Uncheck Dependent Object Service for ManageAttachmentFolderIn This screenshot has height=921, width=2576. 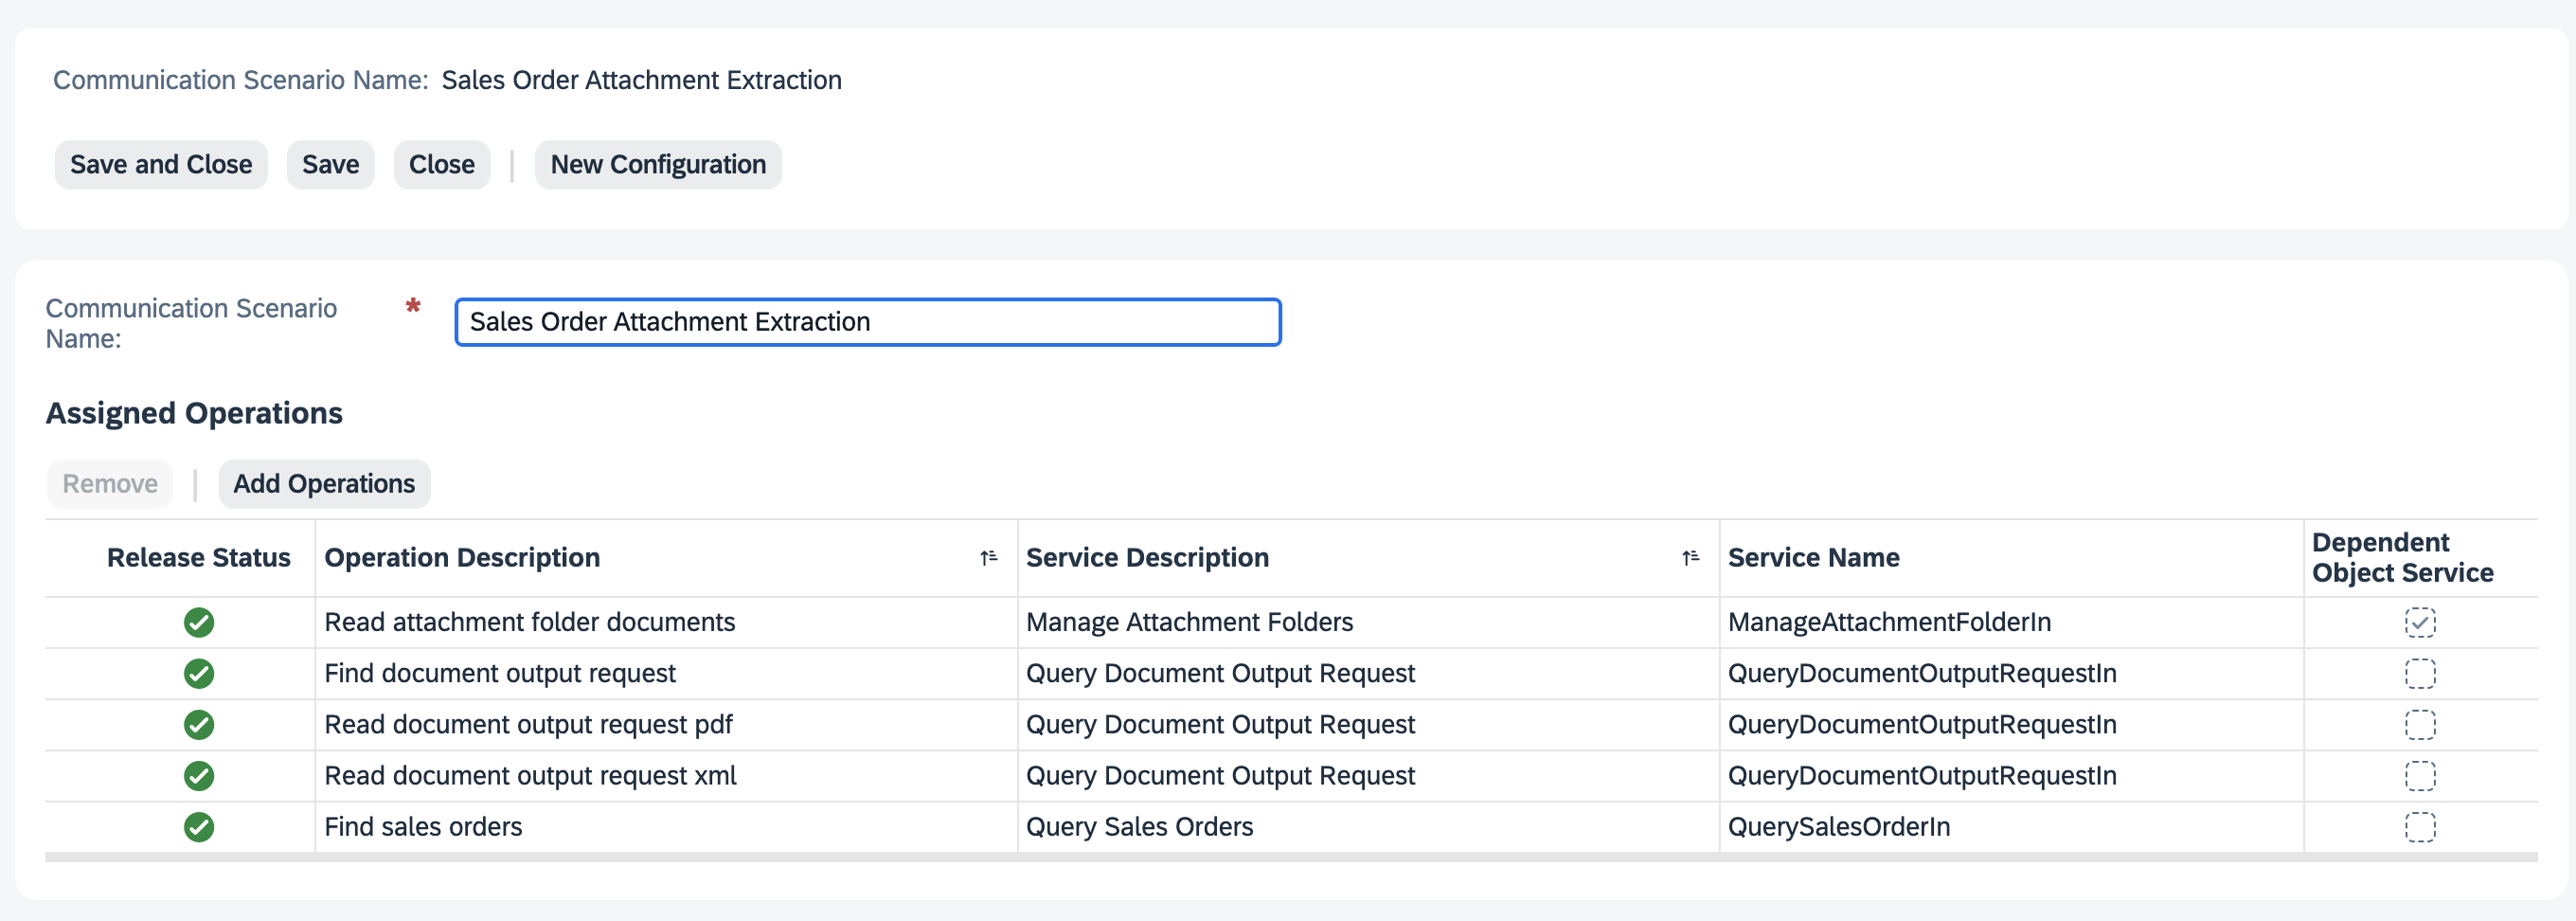click(2421, 622)
